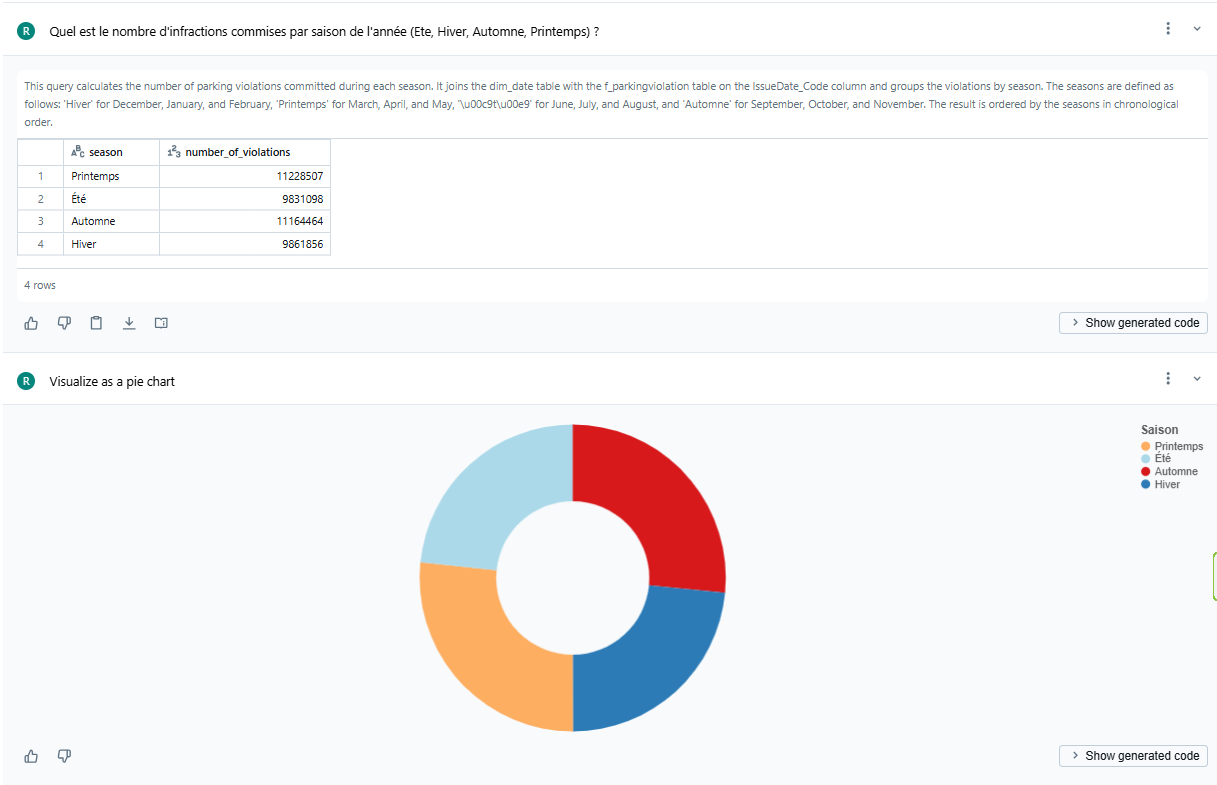
Task: Click thumbs up under the season table
Action: tap(31, 323)
